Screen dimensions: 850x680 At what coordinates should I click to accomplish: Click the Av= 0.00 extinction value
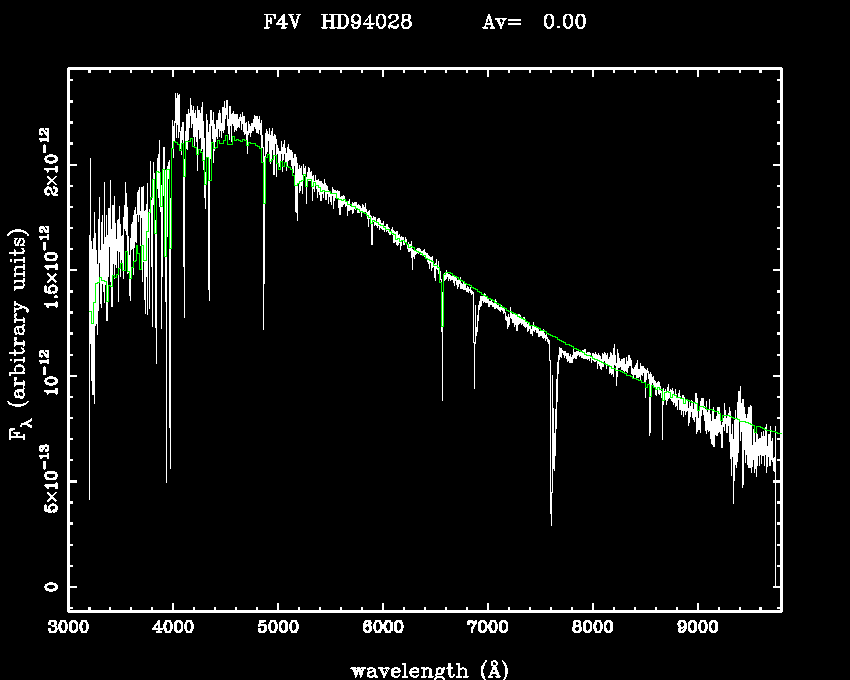click(534, 22)
